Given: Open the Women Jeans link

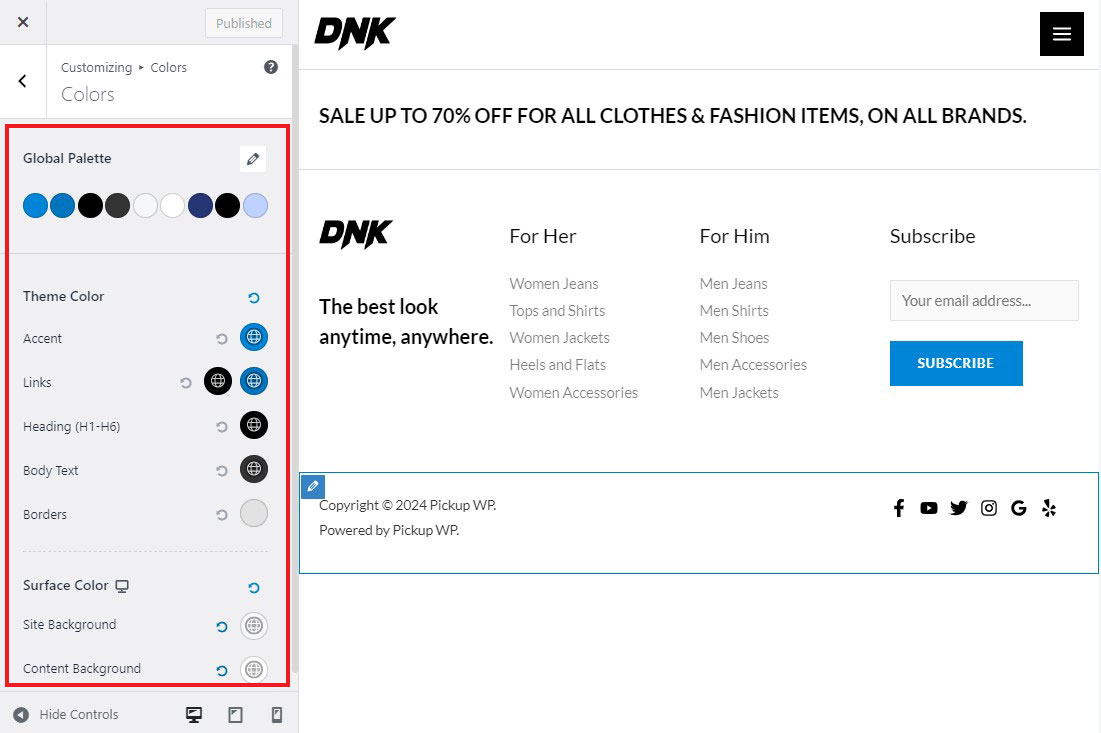Looking at the screenshot, I should click(x=554, y=284).
